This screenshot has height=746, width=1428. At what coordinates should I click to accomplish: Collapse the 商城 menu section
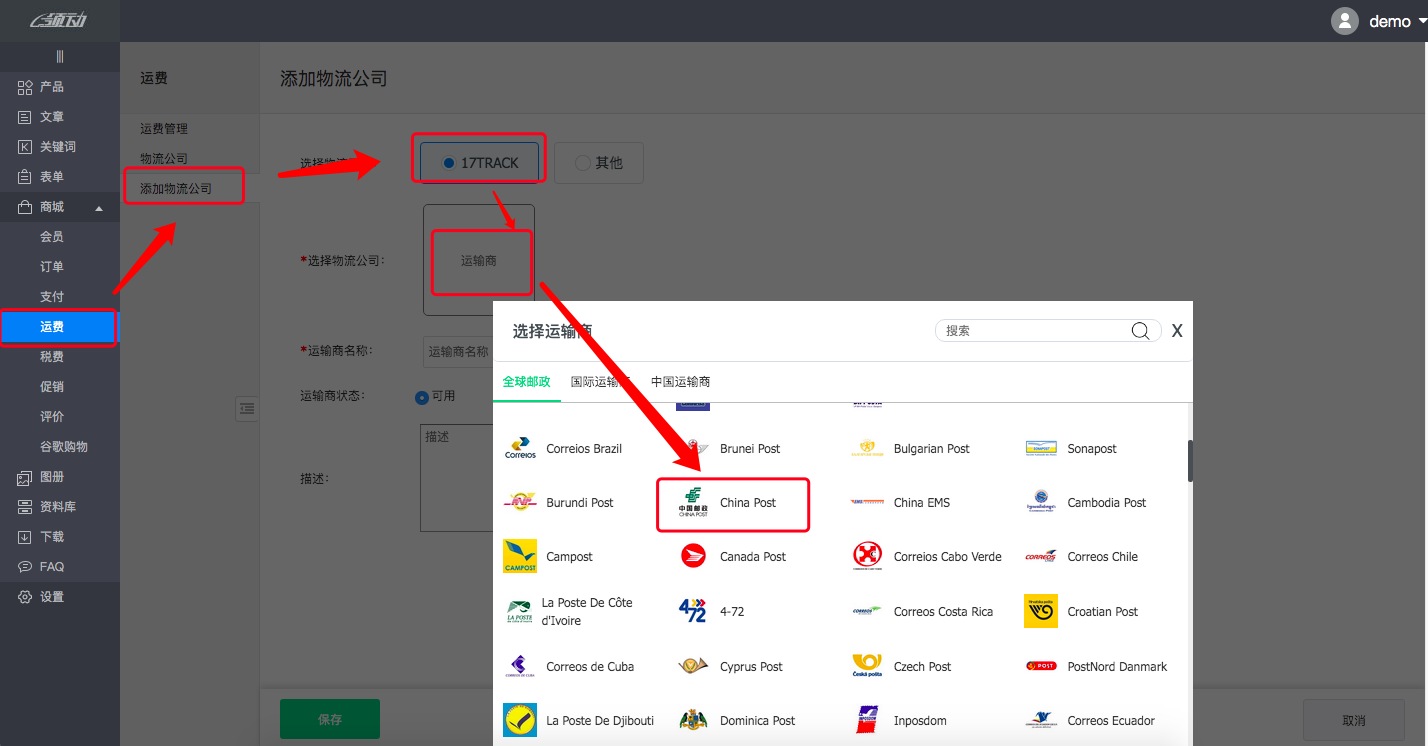tap(98, 208)
